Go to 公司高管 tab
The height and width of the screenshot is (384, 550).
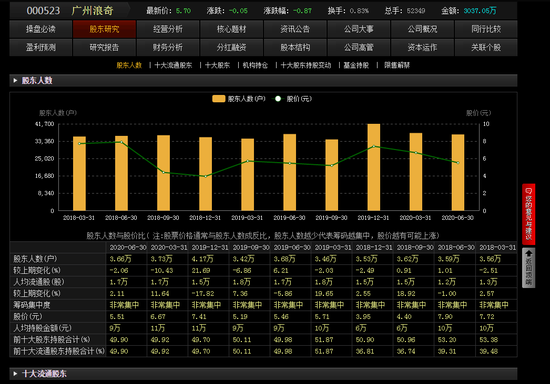pos(358,47)
